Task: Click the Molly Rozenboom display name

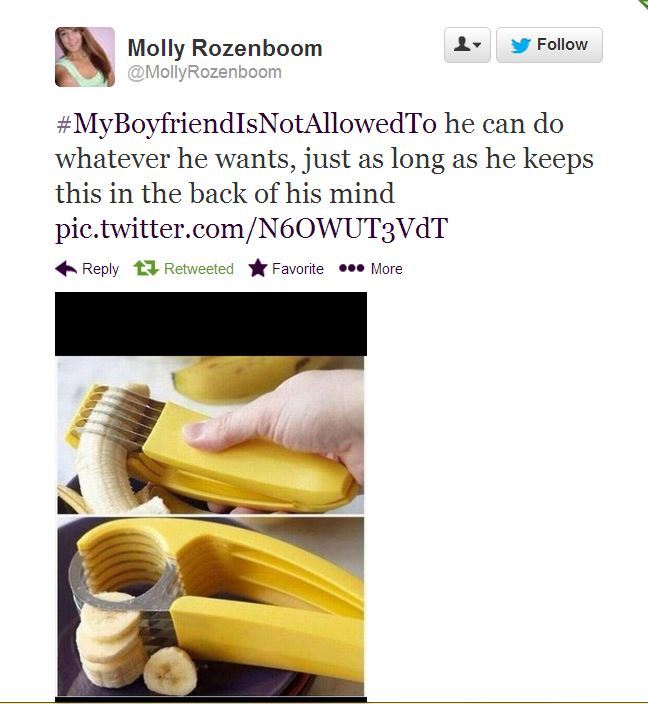Action: (x=225, y=48)
